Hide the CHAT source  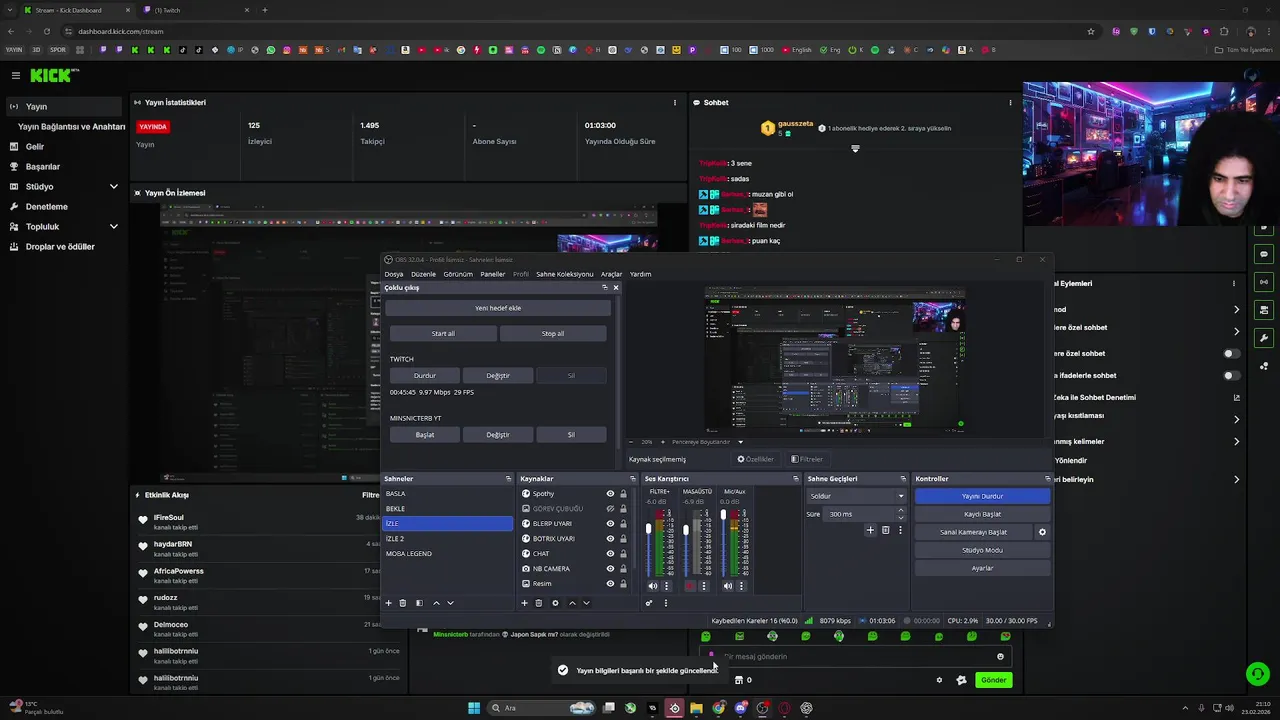tap(610, 554)
